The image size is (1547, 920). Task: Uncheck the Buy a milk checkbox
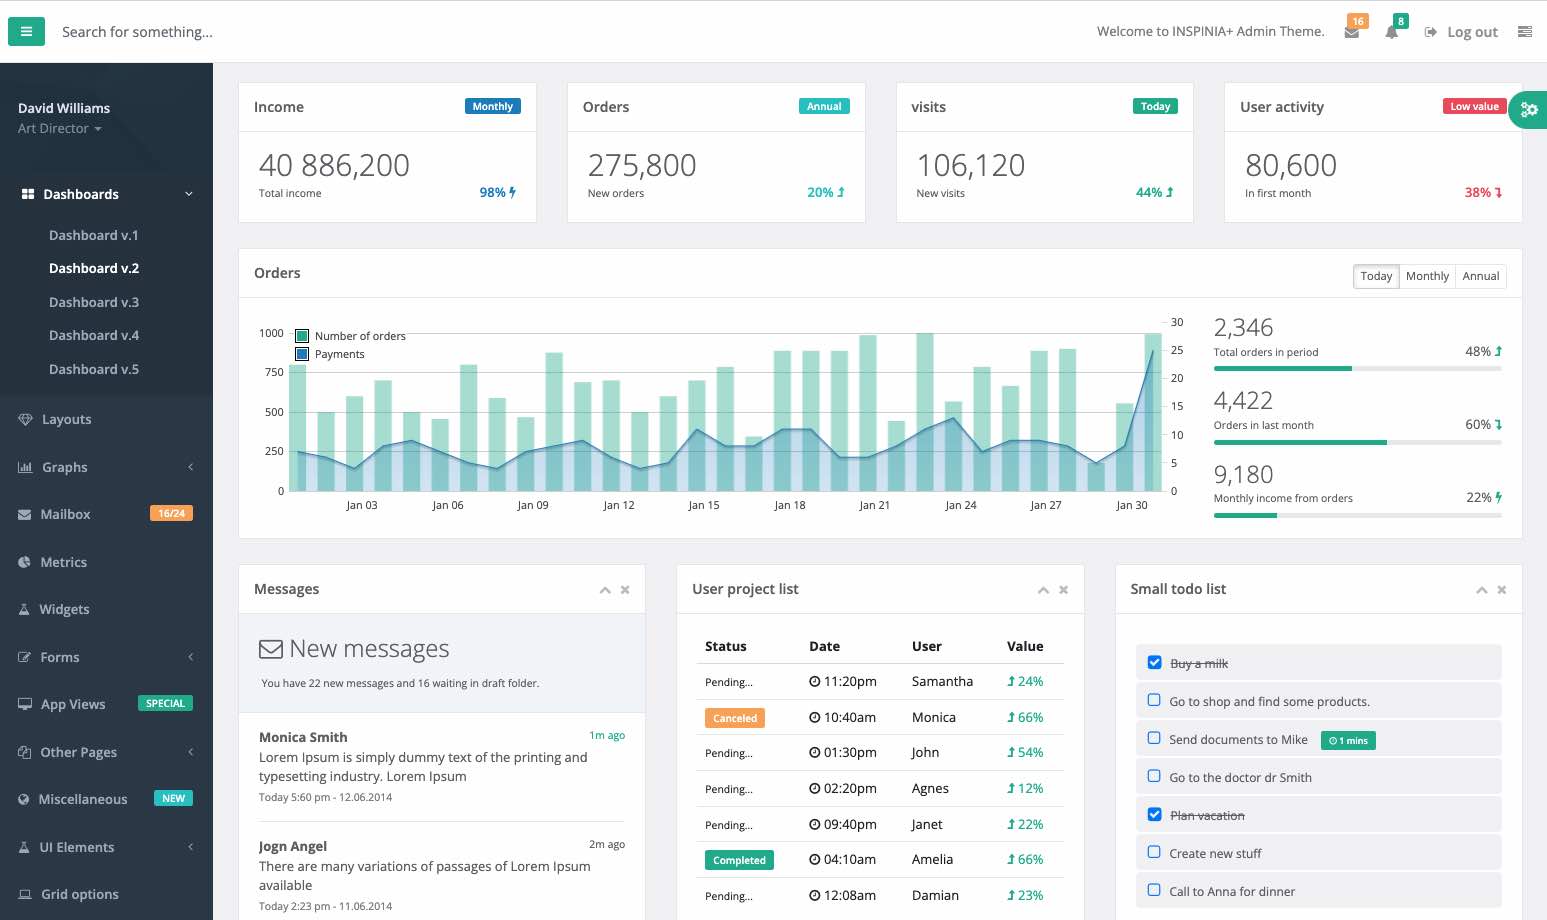click(1154, 663)
